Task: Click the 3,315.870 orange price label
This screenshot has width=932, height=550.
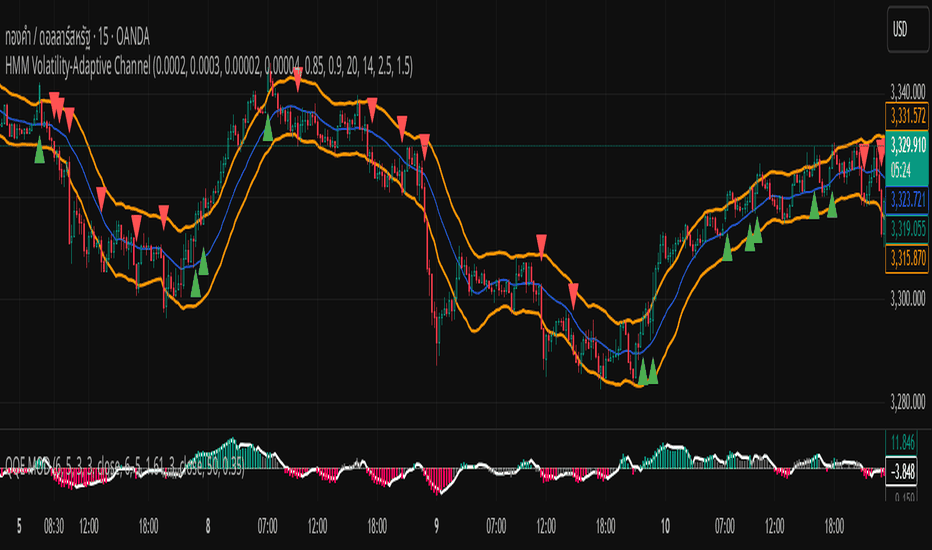Action: click(907, 259)
